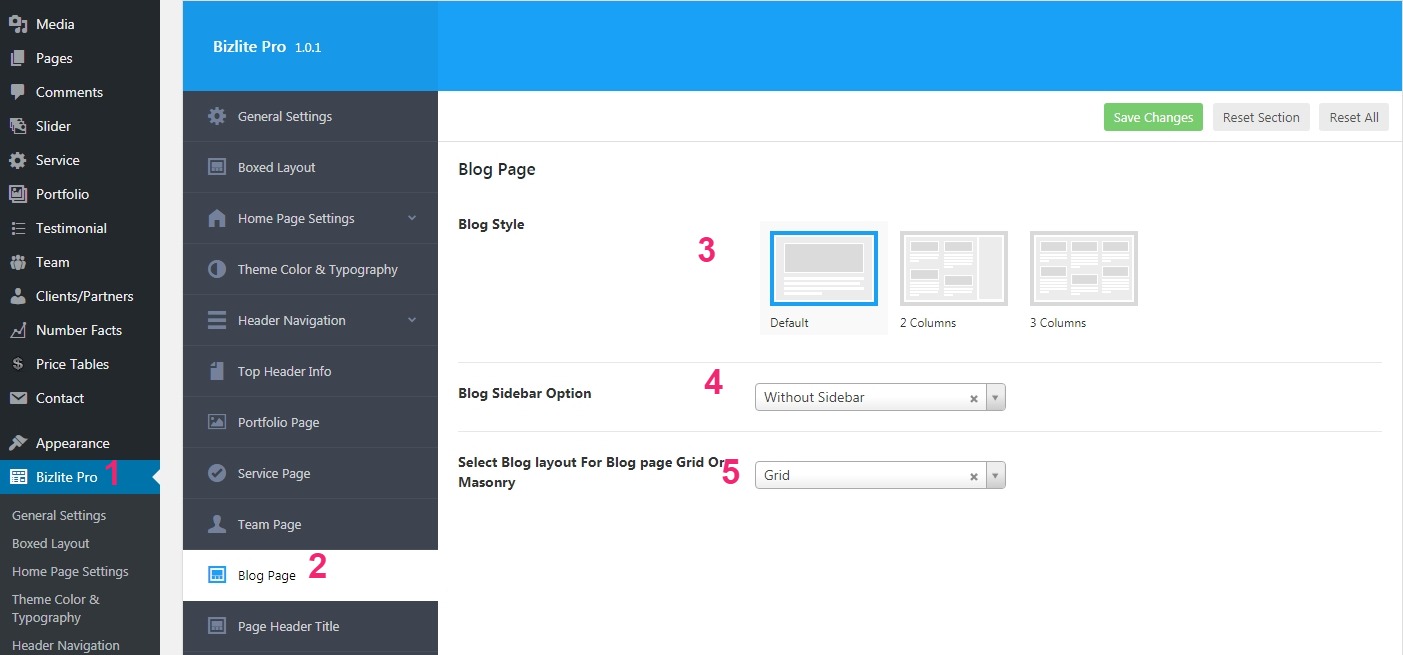
Task: Open the Number Facts menu item
Action: tap(80, 330)
